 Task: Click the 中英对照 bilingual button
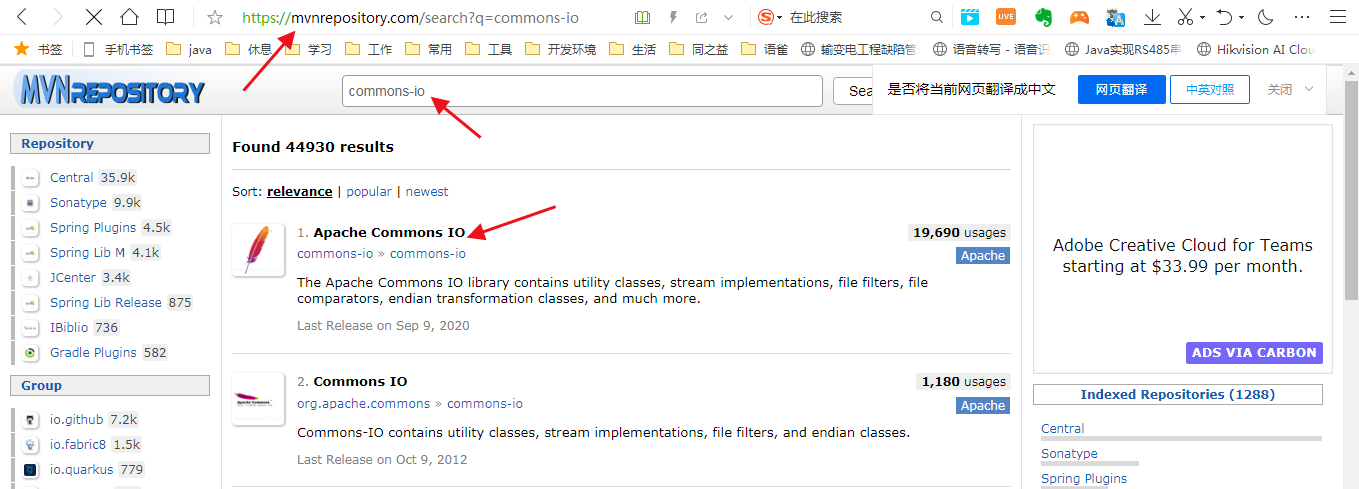(1210, 89)
